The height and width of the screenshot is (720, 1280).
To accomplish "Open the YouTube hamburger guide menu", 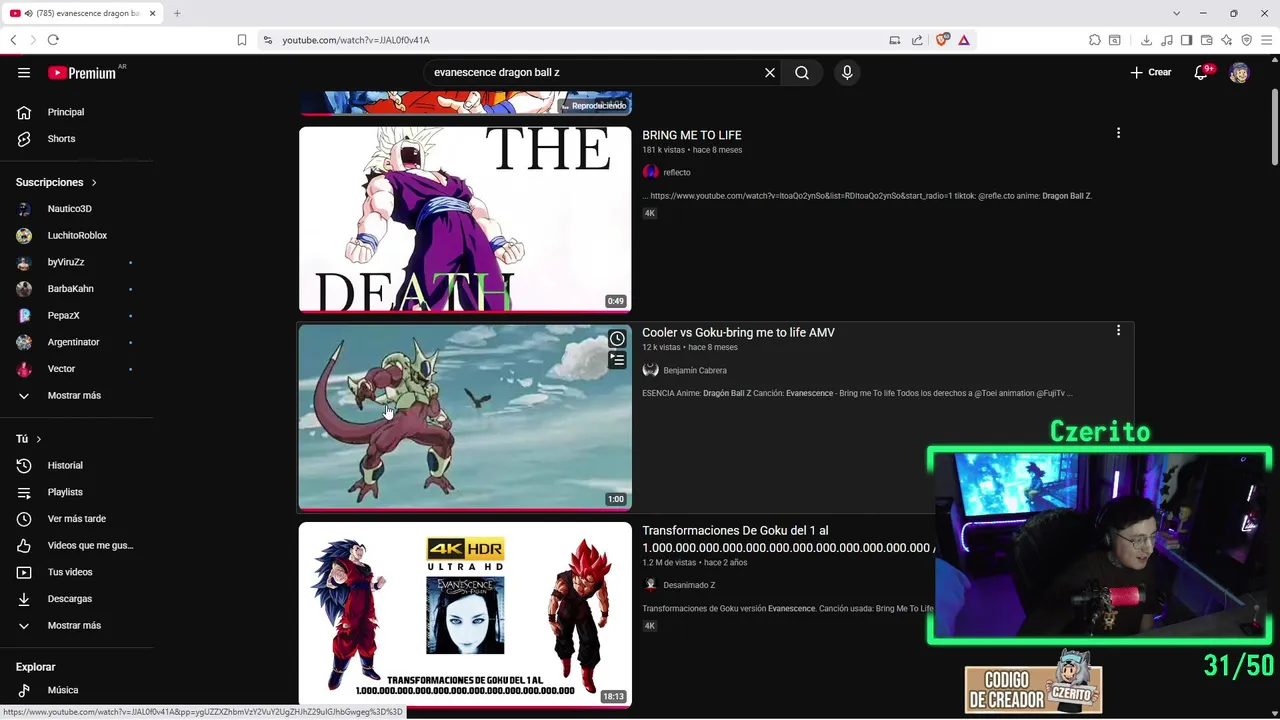I will (24, 72).
